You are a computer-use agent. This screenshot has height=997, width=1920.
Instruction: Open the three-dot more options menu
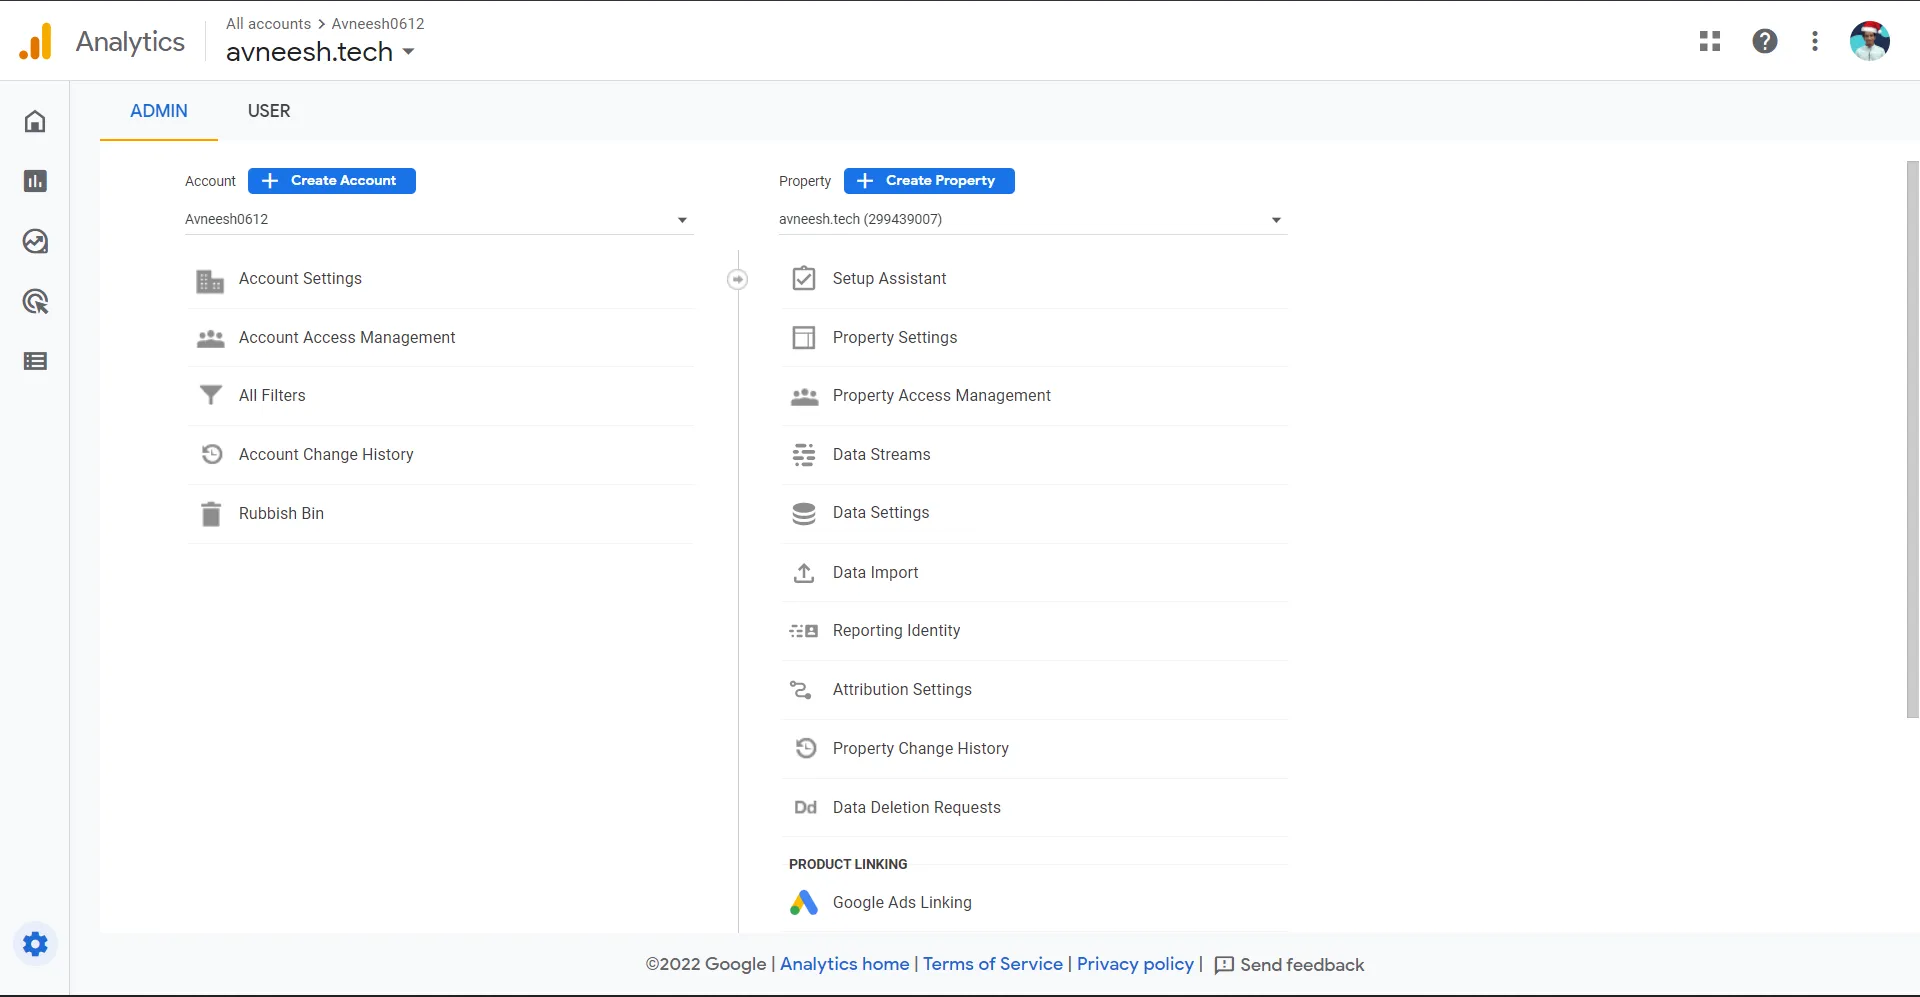coord(1815,41)
